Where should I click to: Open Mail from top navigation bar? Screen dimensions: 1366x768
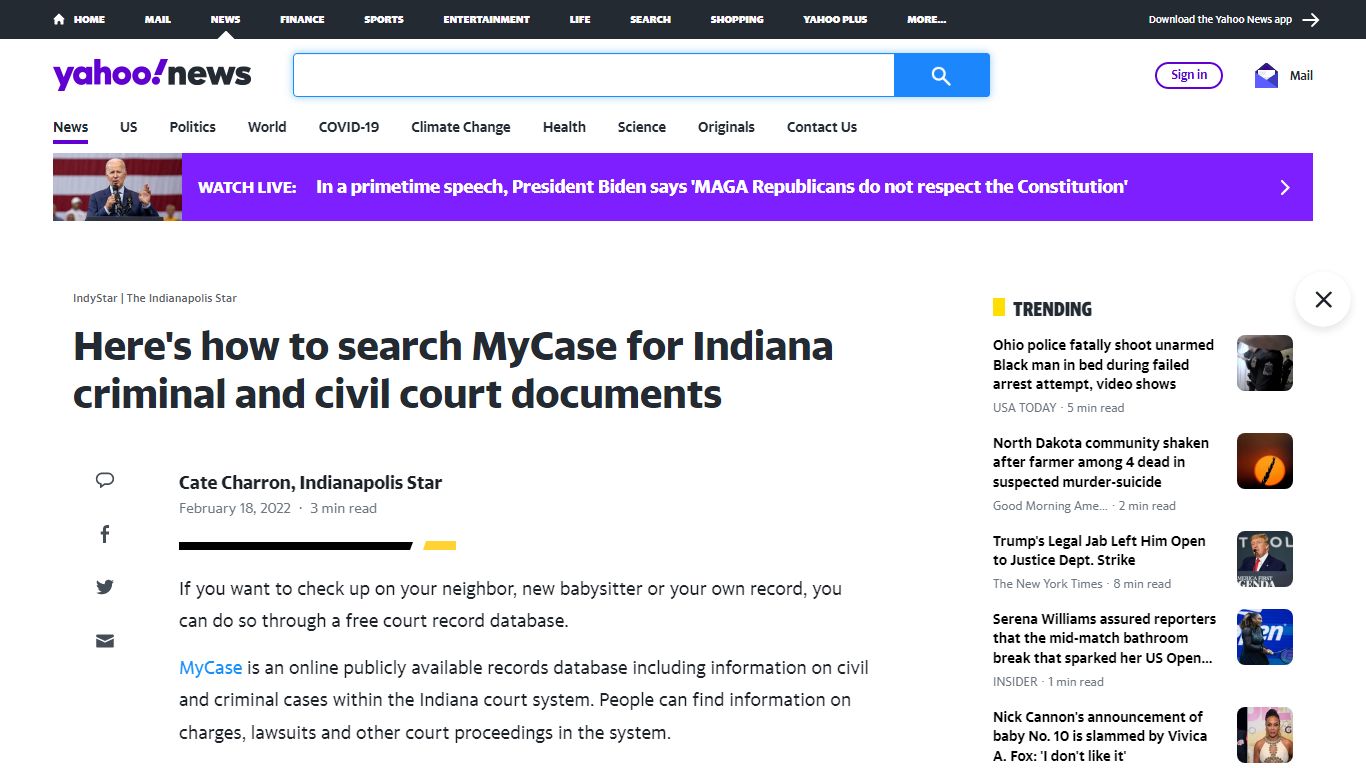157,19
